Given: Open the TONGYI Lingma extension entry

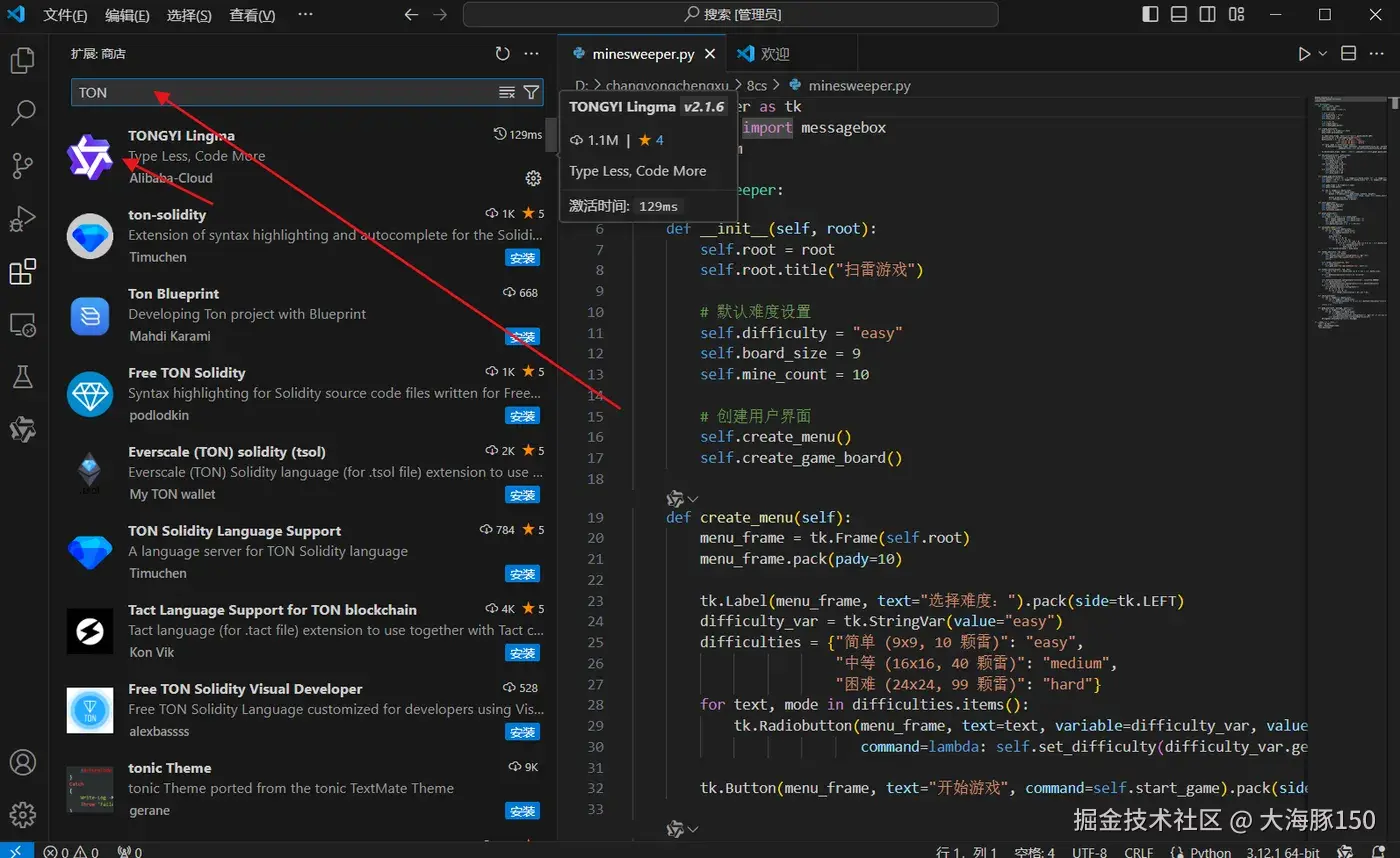Looking at the screenshot, I should tap(303, 157).
